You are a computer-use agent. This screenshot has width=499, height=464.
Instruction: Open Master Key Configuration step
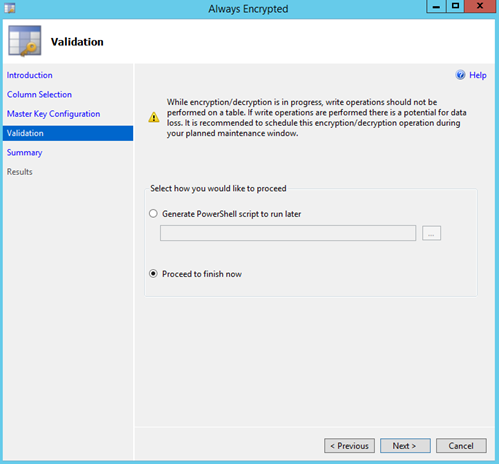pos(53,114)
